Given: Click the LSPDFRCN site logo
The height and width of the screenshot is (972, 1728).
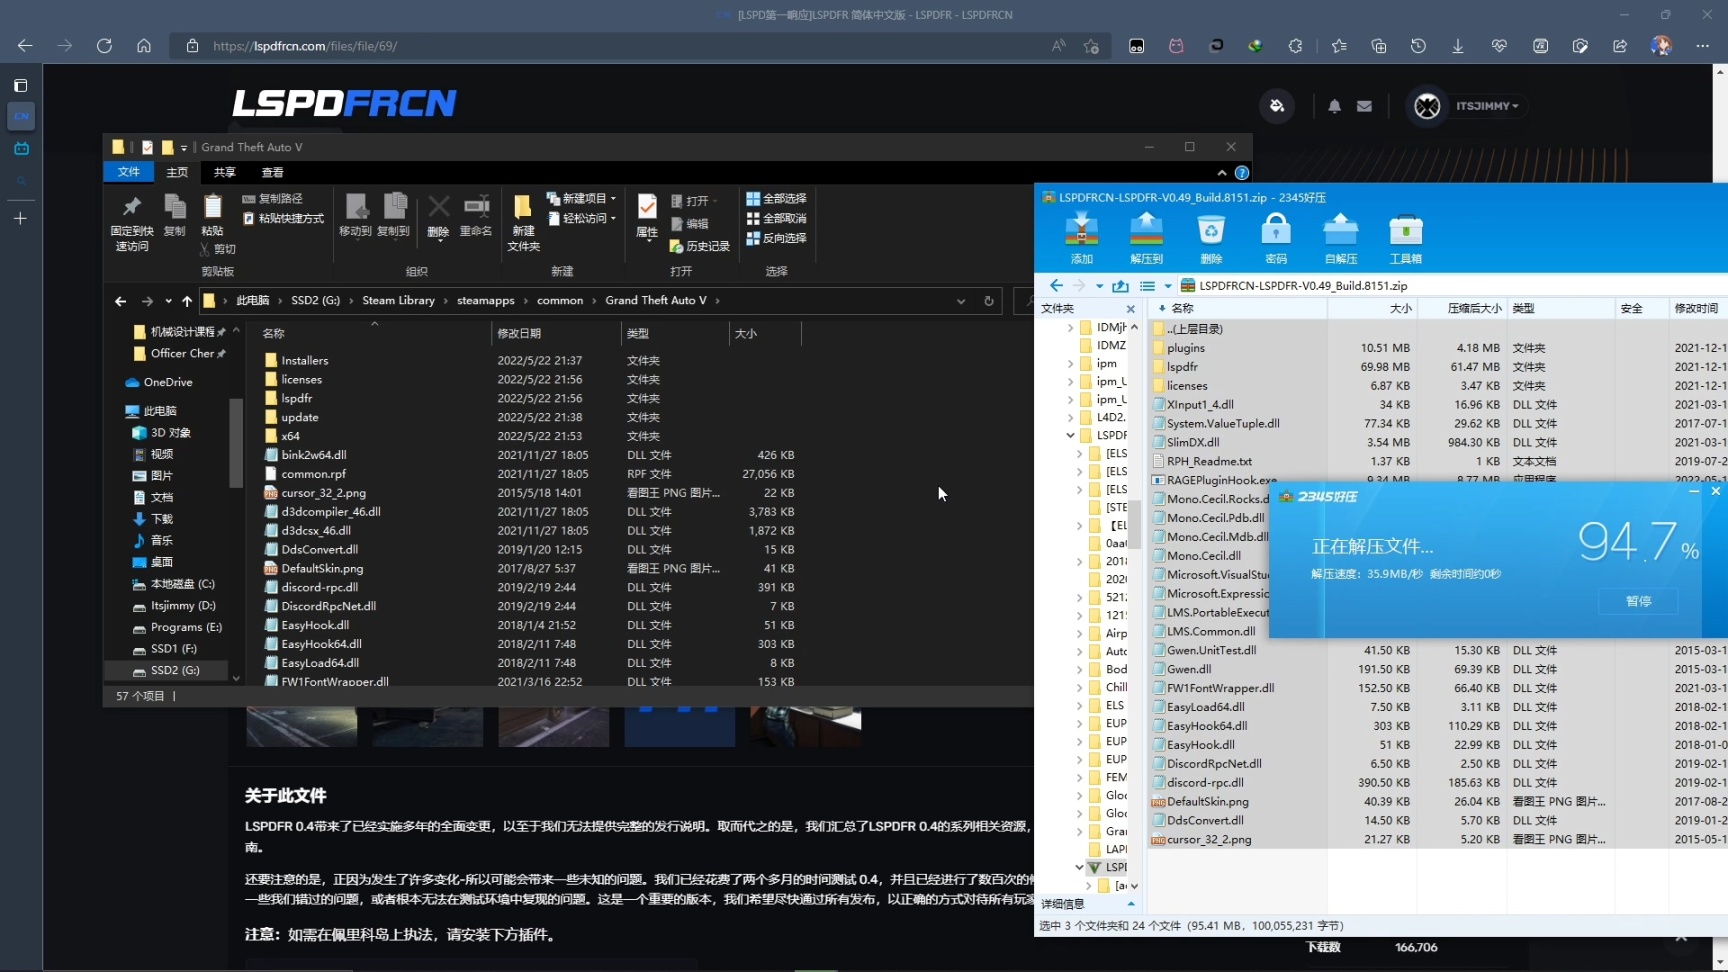Looking at the screenshot, I should (344, 103).
